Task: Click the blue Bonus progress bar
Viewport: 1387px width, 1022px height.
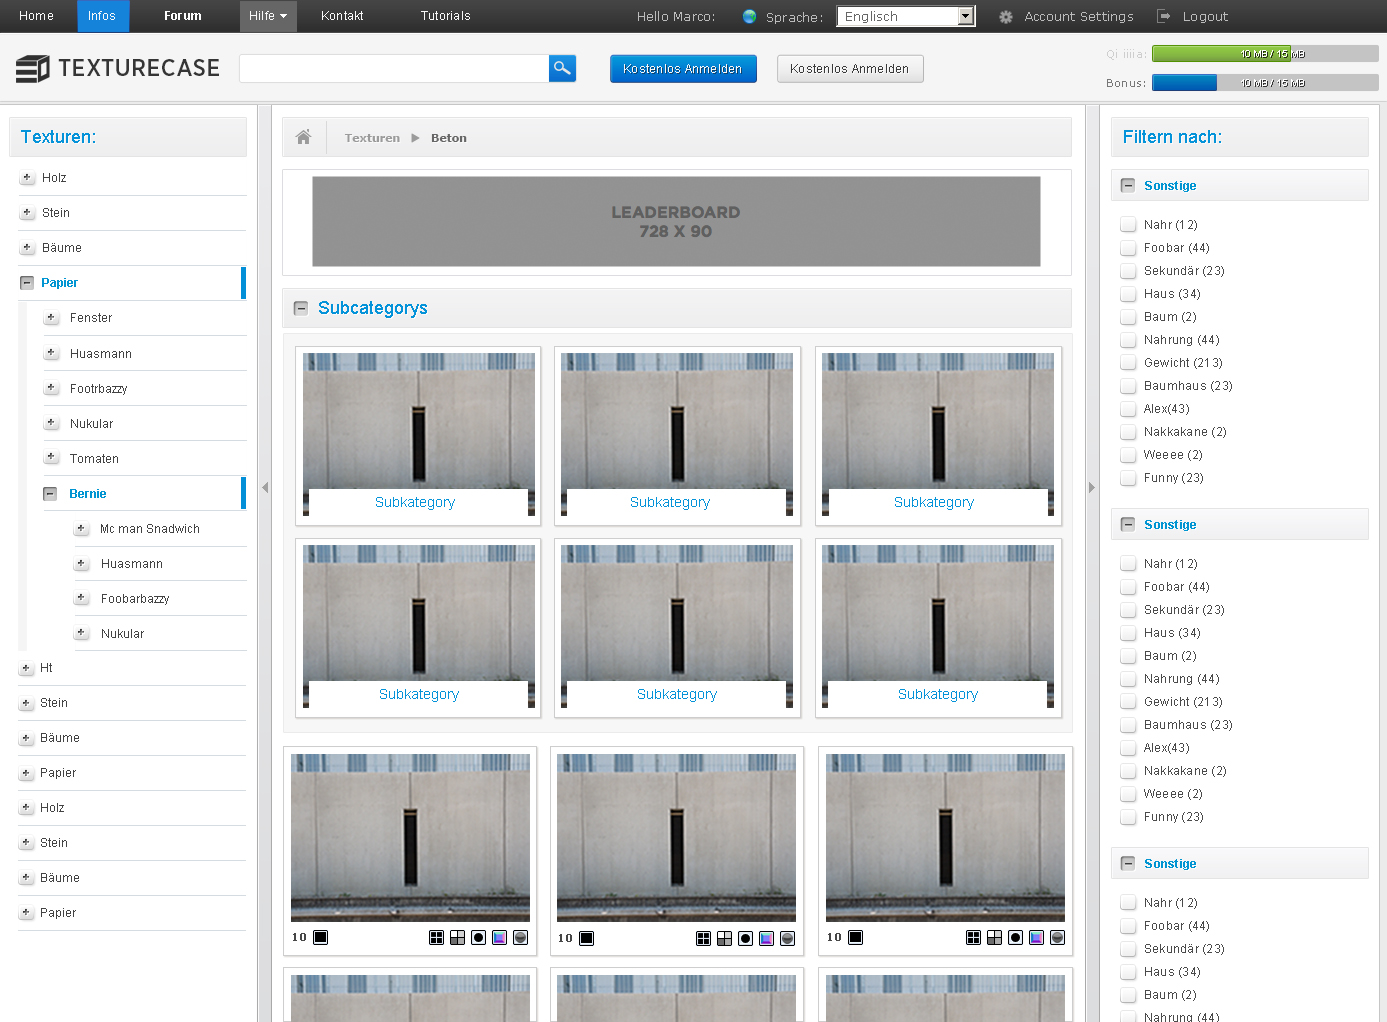Action: pos(1265,83)
